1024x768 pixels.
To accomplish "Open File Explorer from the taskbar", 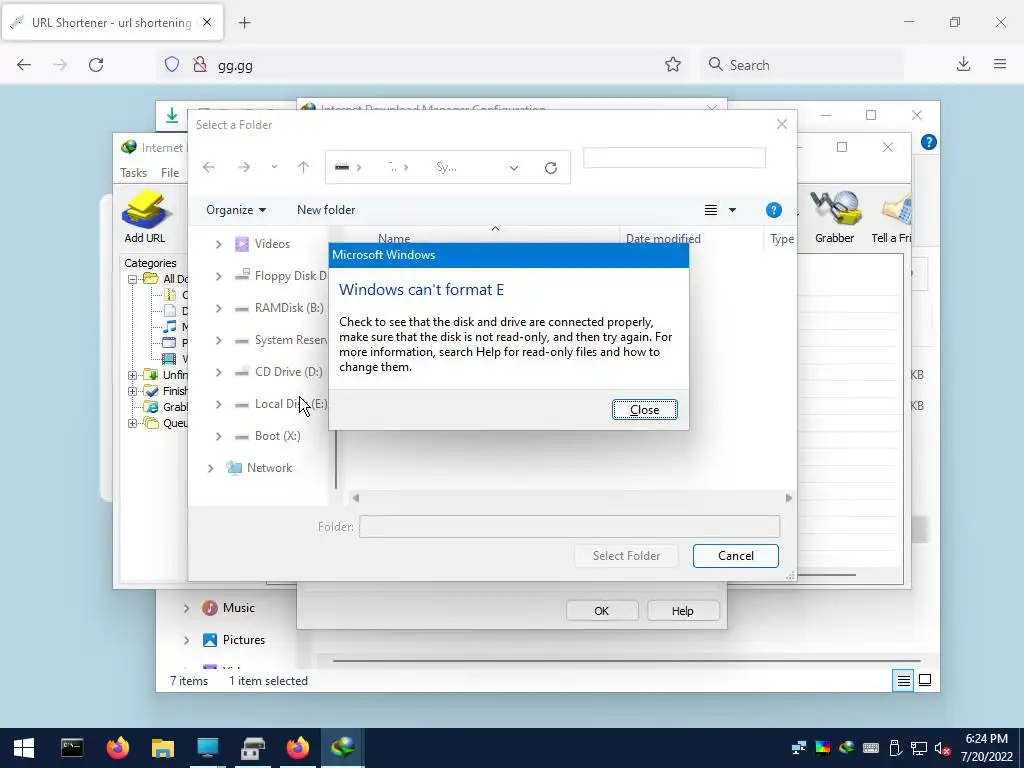I will [163, 748].
